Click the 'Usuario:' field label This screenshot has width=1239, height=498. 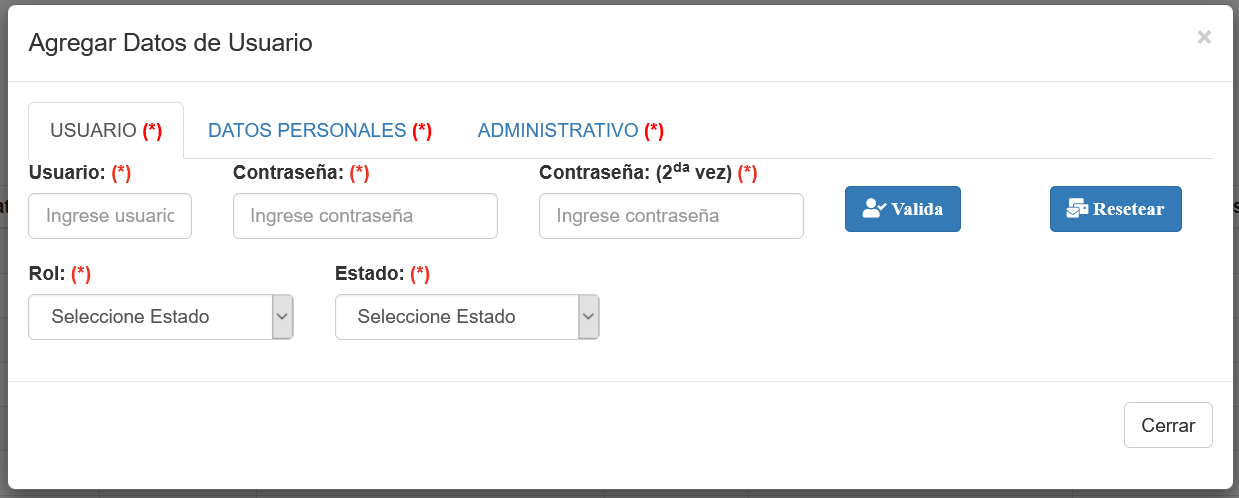click(x=68, y=172)
